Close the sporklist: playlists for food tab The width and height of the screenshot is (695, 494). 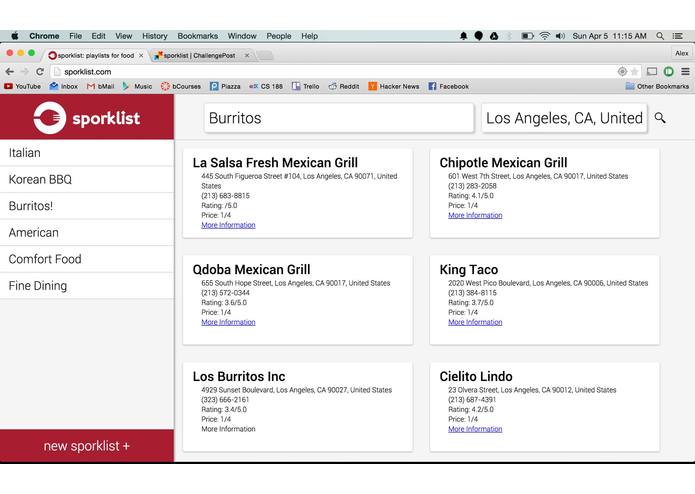tap(141, 55)
